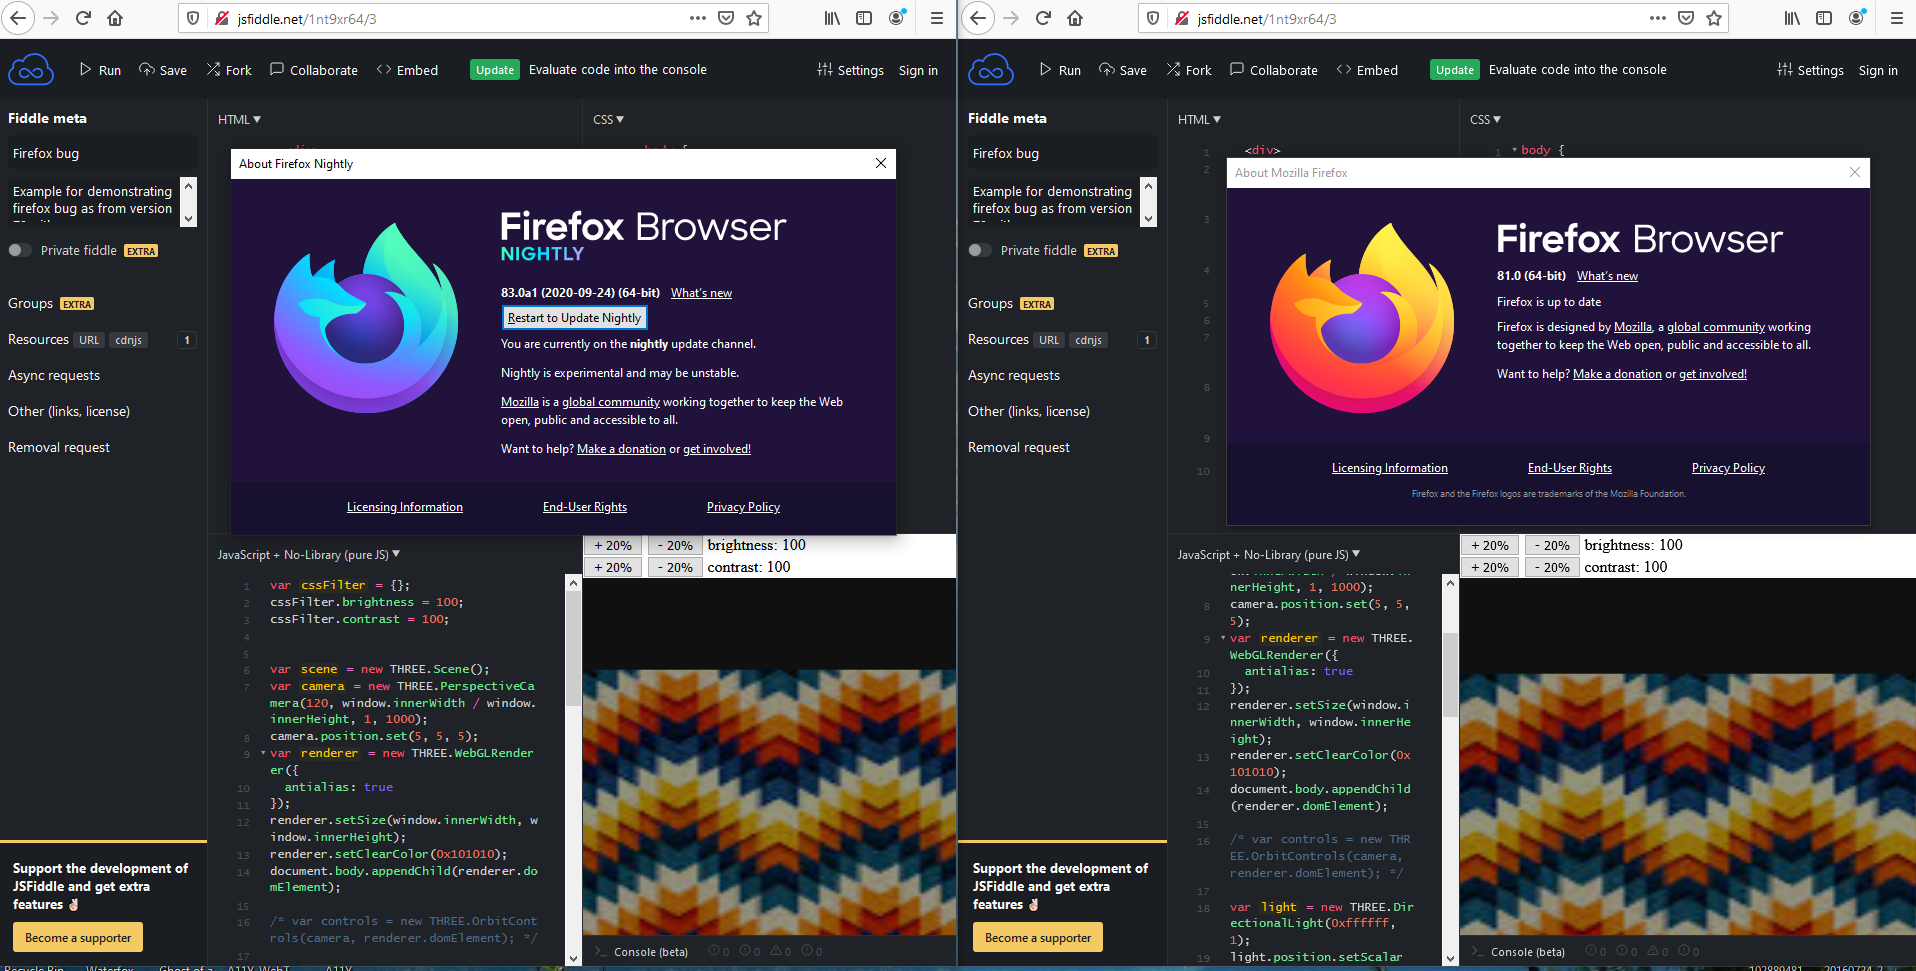Open the HTML panel dropdown
1916x971 pixels.
coord(239,119)
